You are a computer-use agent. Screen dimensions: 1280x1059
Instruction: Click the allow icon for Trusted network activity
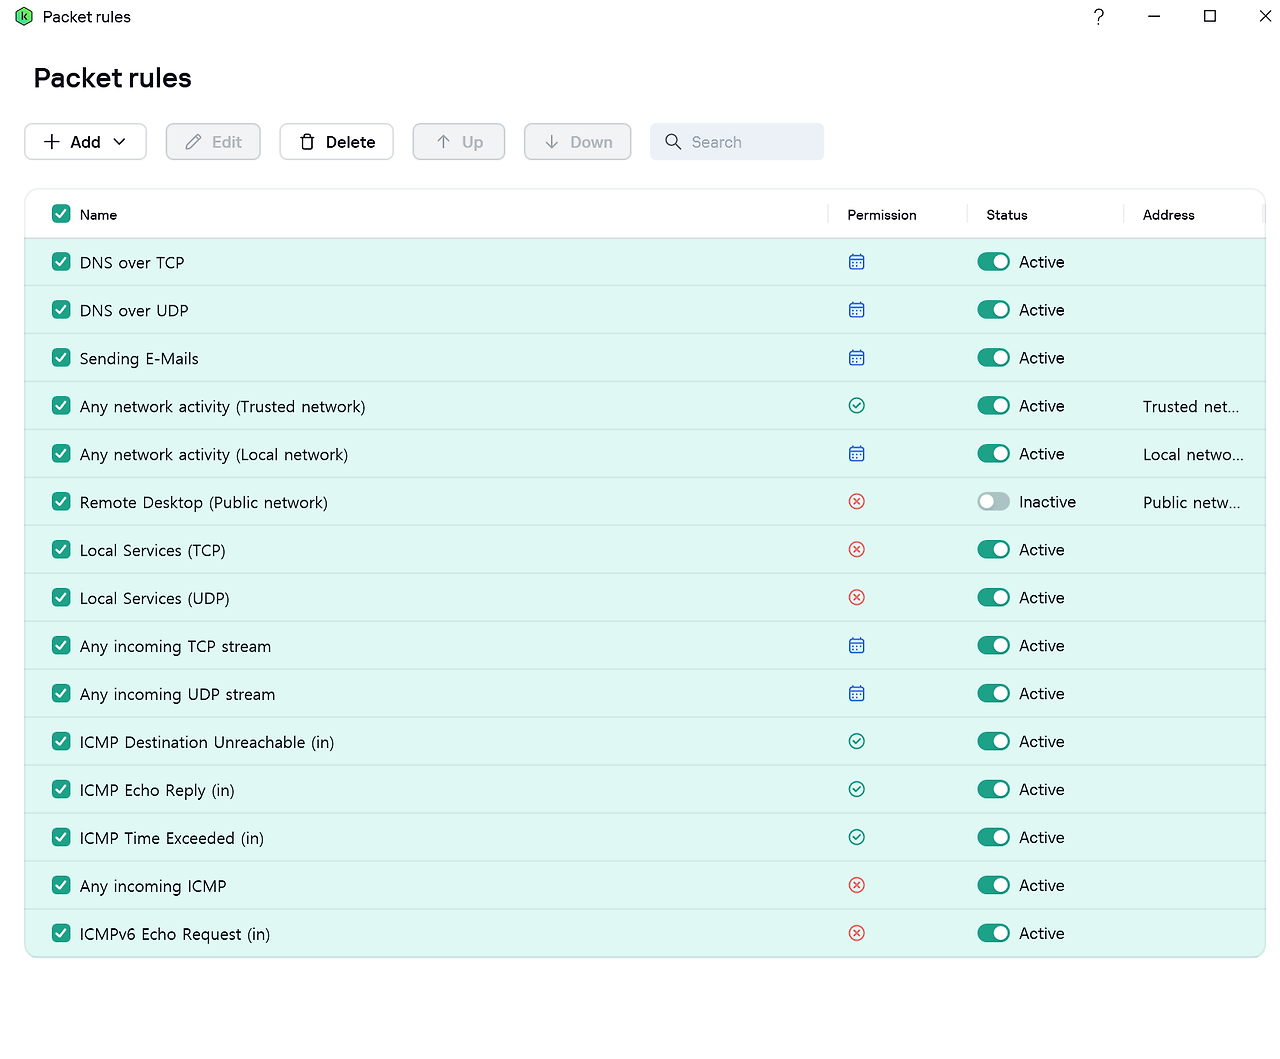pyautogui.click(x=856, y=406)
